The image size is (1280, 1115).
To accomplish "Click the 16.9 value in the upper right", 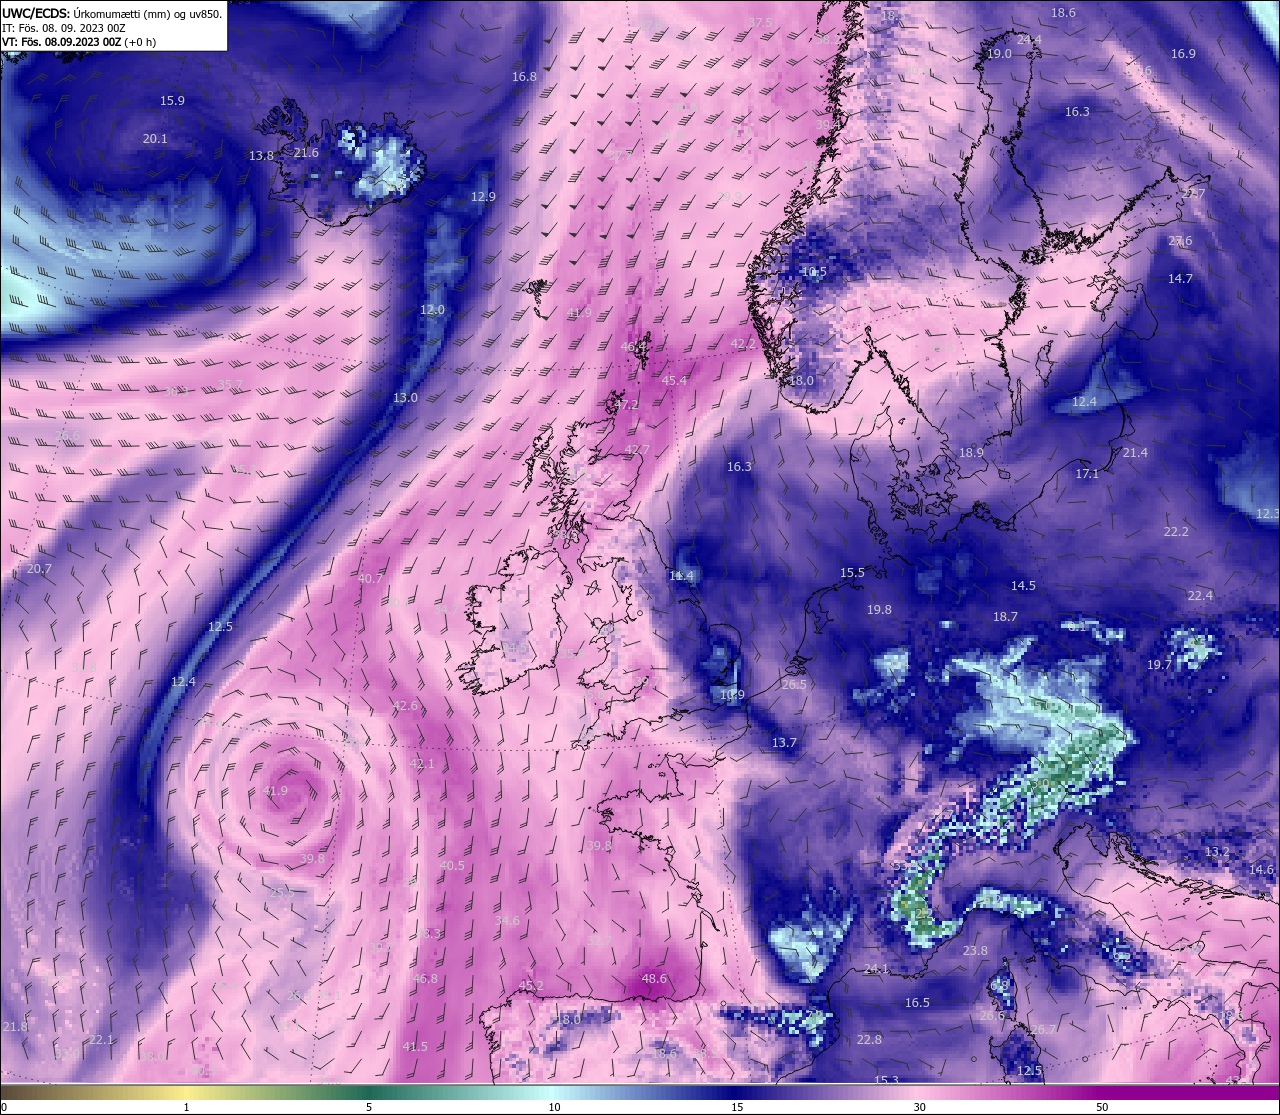I will [x=1183, y=54].
